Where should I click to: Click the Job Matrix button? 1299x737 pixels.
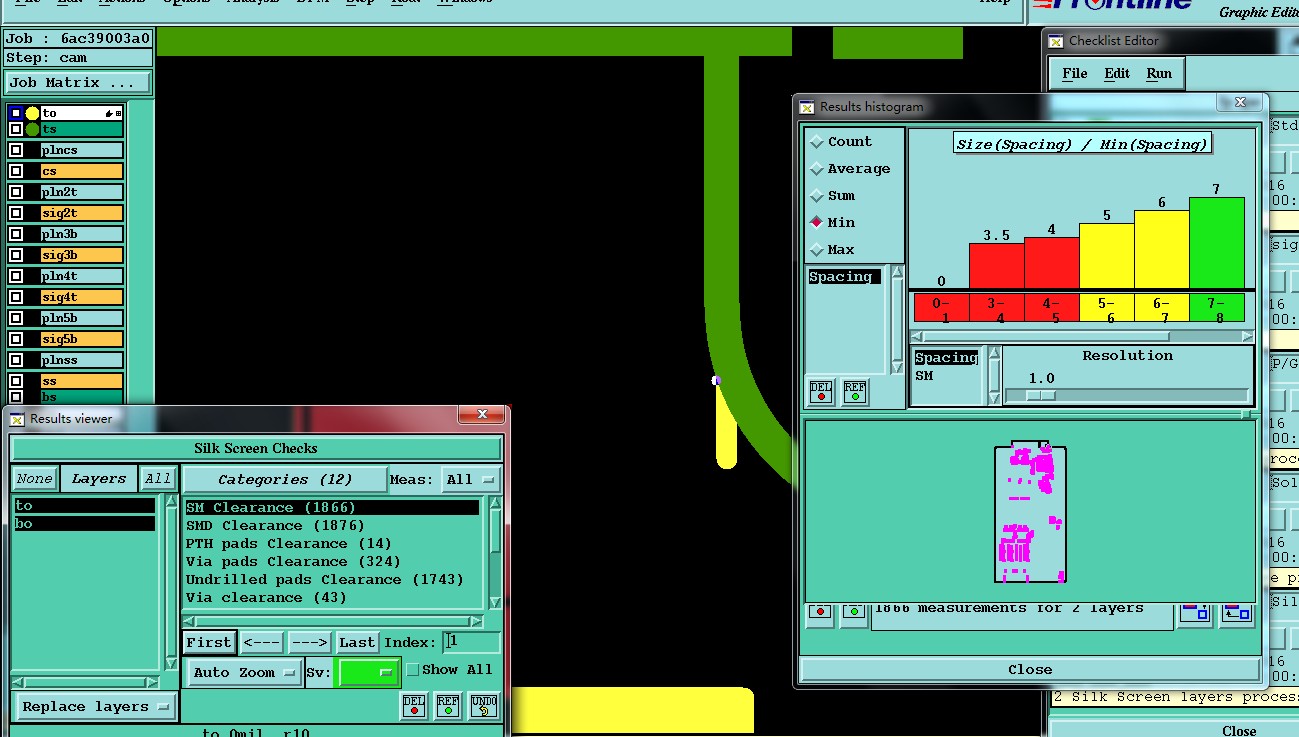(78, 83)
